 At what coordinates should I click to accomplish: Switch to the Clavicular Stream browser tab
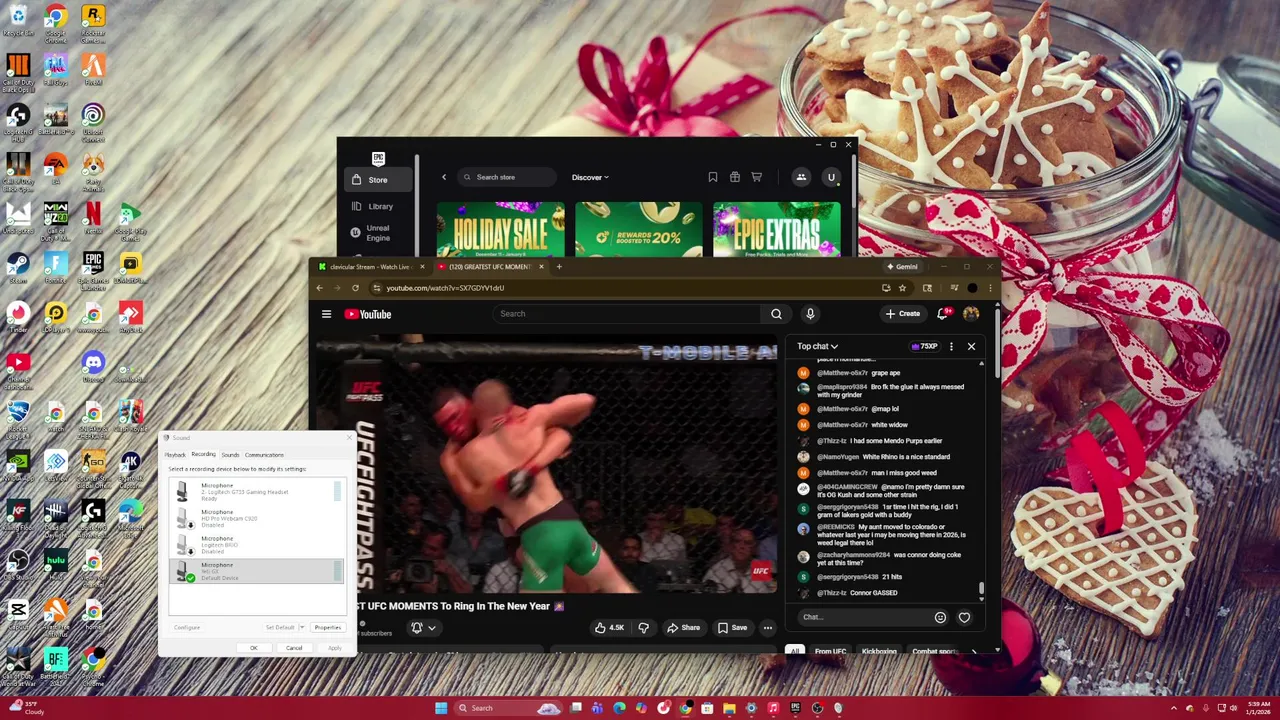369,267
